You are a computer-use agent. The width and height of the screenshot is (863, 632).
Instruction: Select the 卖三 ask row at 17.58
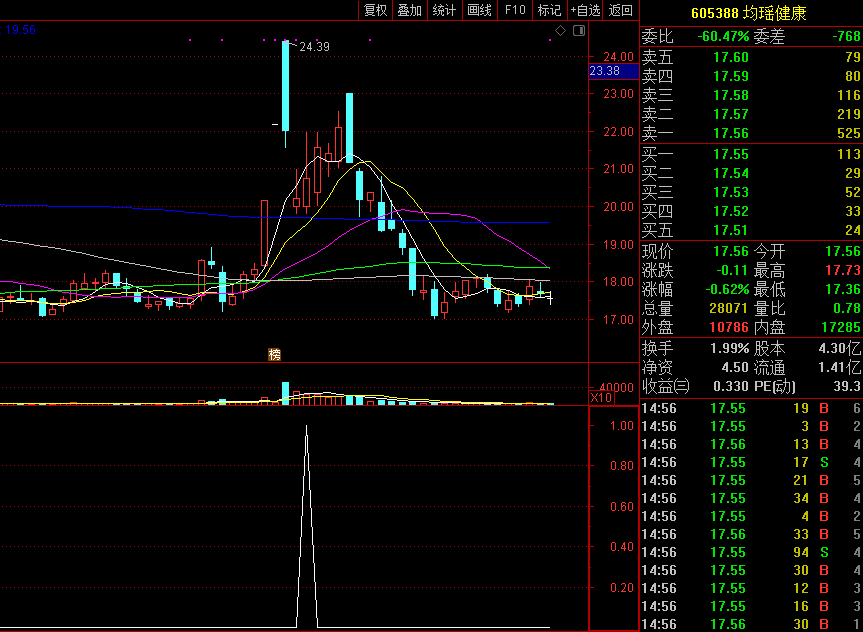tap(751, 95)
